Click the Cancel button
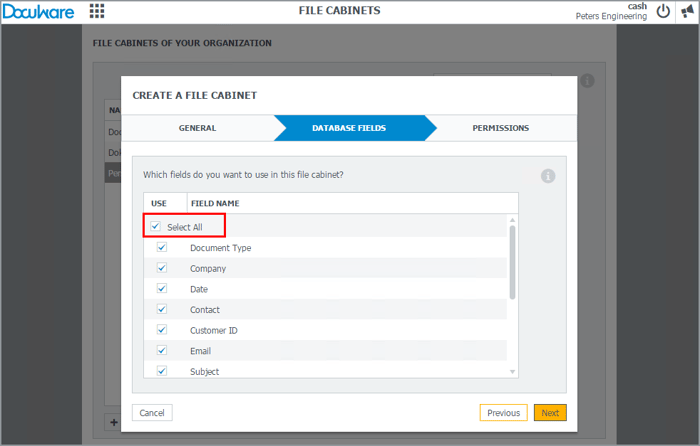Screen dimensions: 700x446 (x=152, y=413)
